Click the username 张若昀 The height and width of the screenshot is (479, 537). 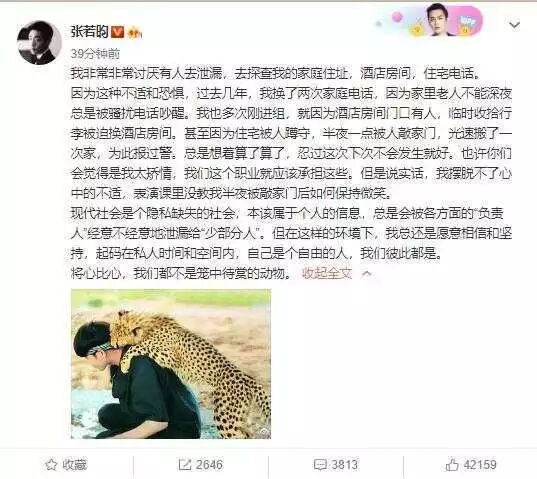89,31
